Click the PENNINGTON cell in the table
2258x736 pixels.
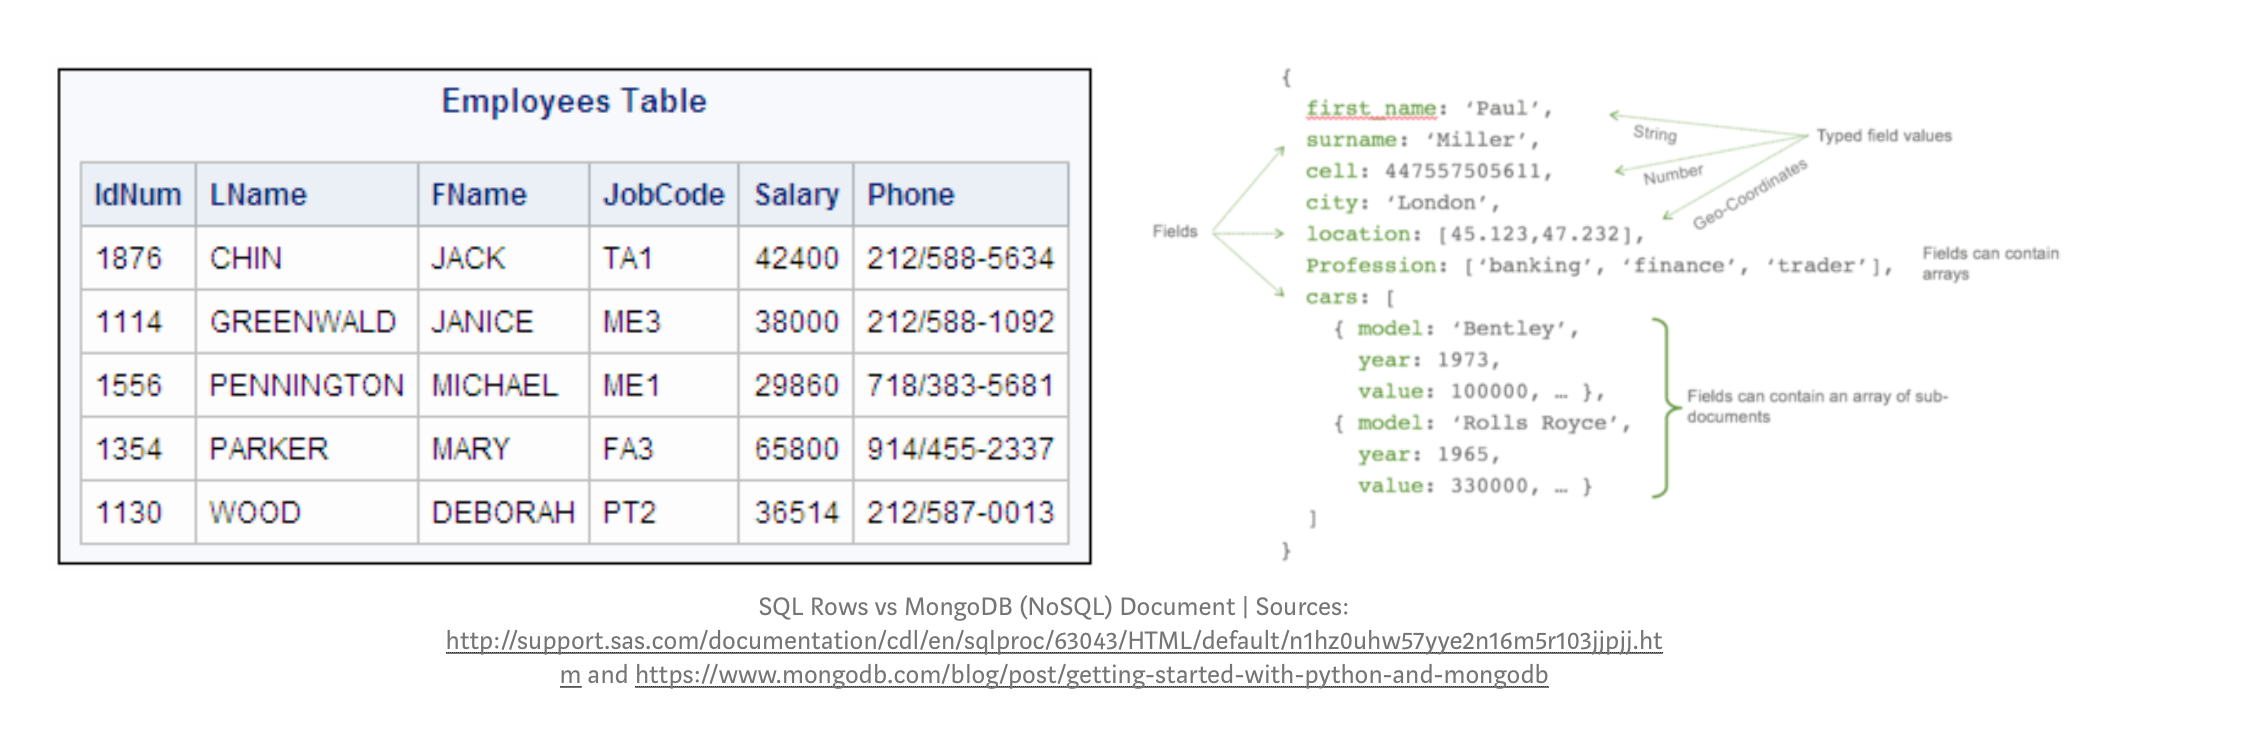click(x=306, y=385)
